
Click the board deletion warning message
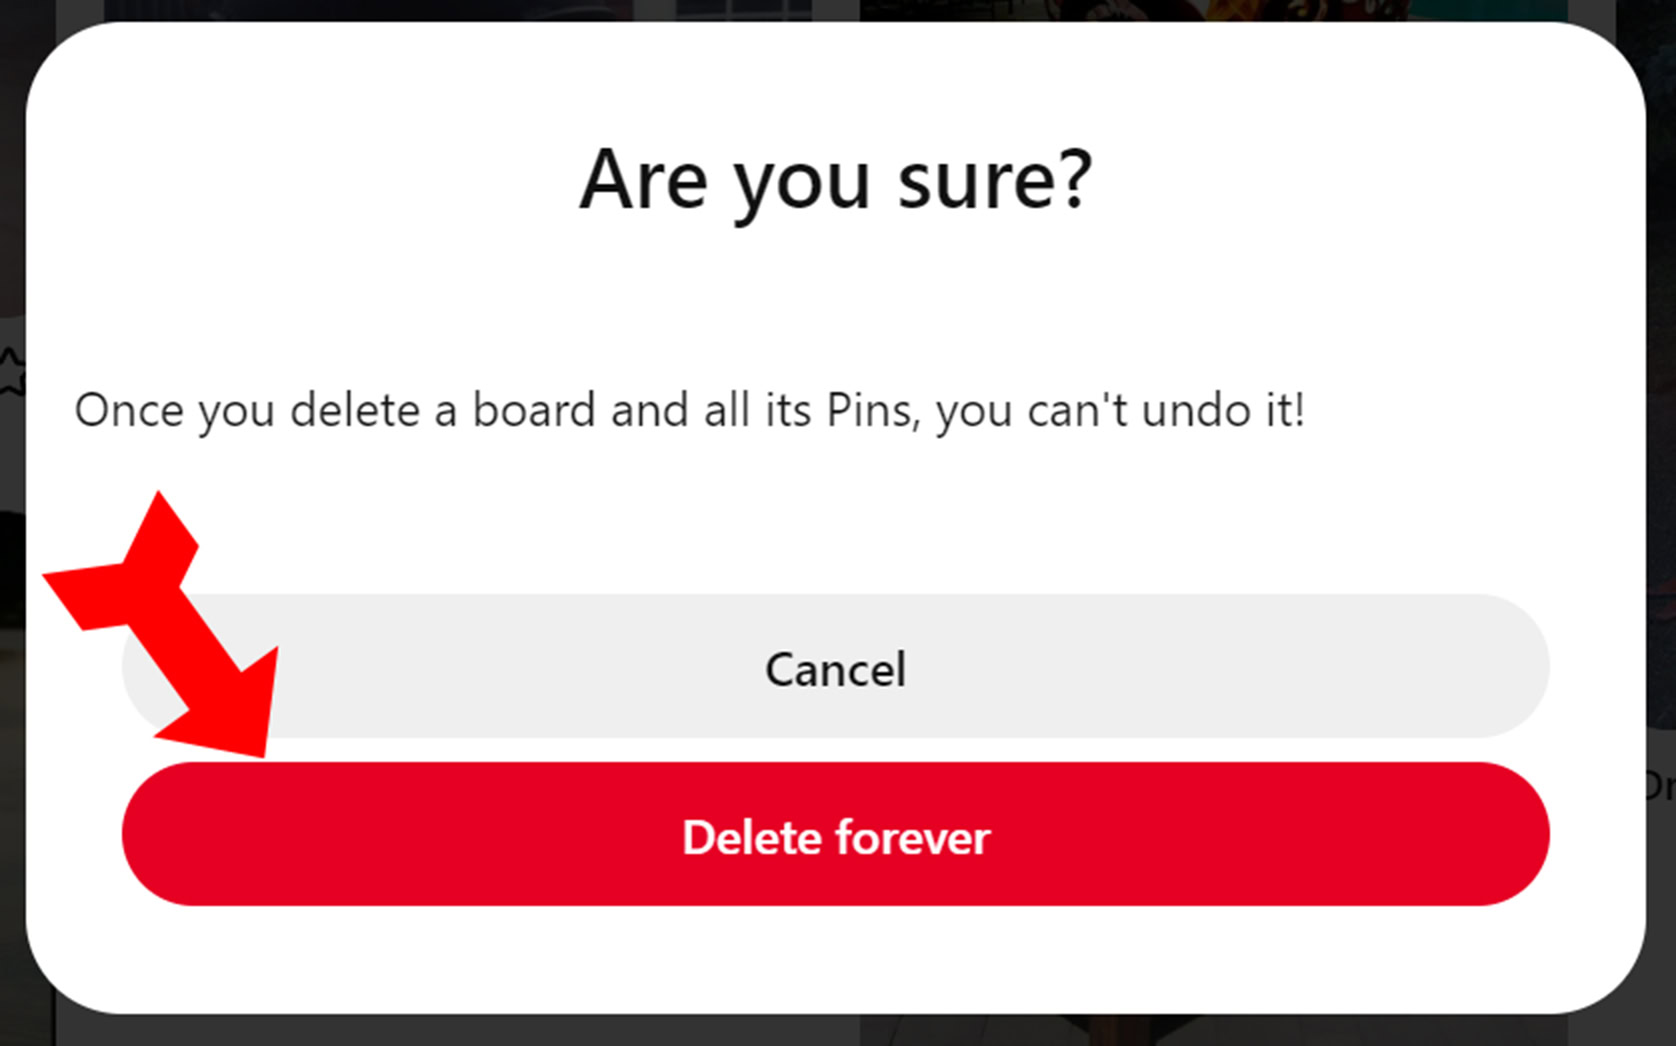point(689,410)
